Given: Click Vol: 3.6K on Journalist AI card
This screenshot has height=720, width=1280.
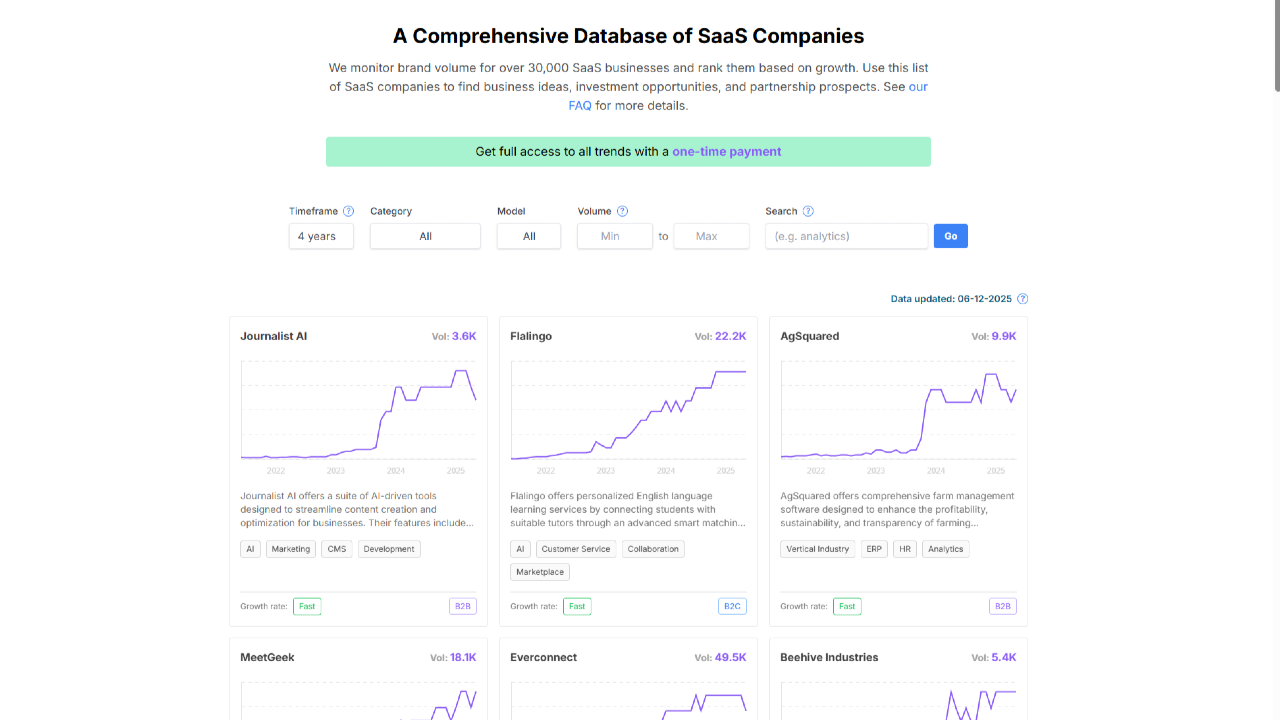Looking at the screenshot, I should pos(453,336).
